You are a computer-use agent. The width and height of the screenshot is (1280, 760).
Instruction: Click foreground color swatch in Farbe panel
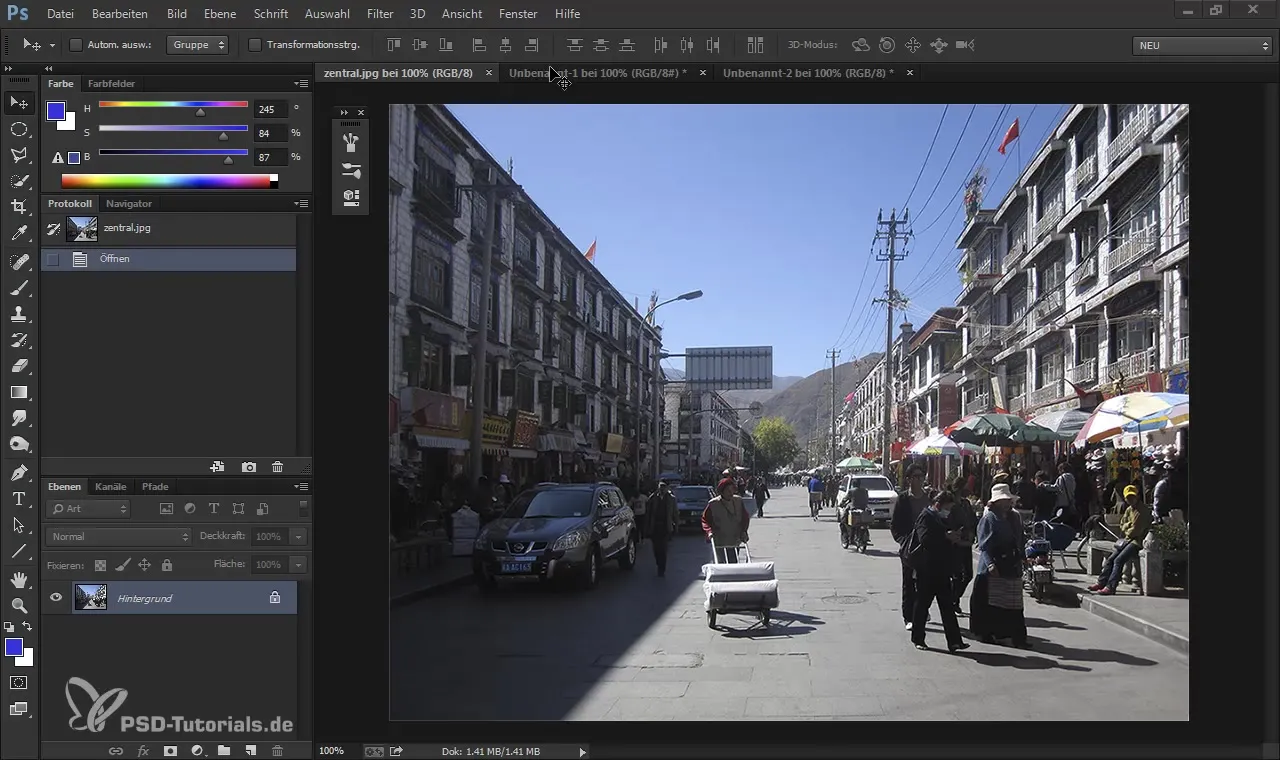point(56,111)
